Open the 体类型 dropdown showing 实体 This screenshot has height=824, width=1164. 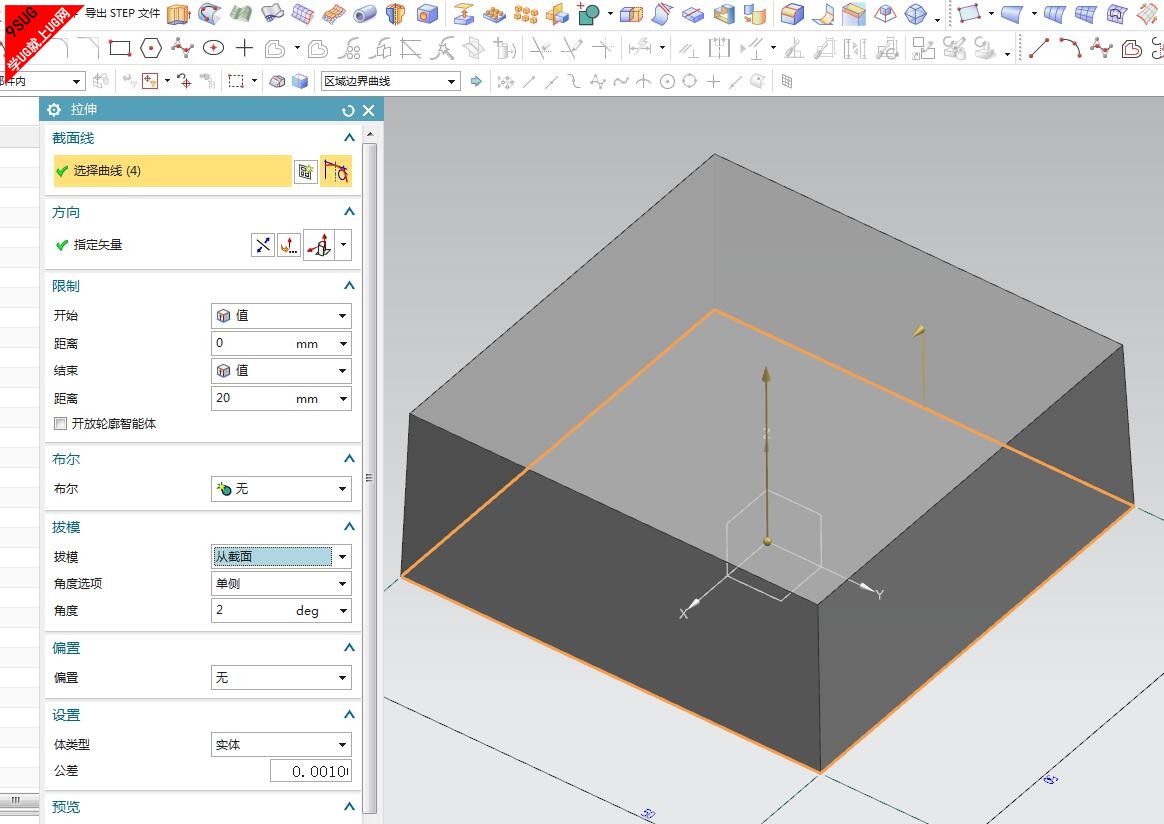tap(281, 745)
